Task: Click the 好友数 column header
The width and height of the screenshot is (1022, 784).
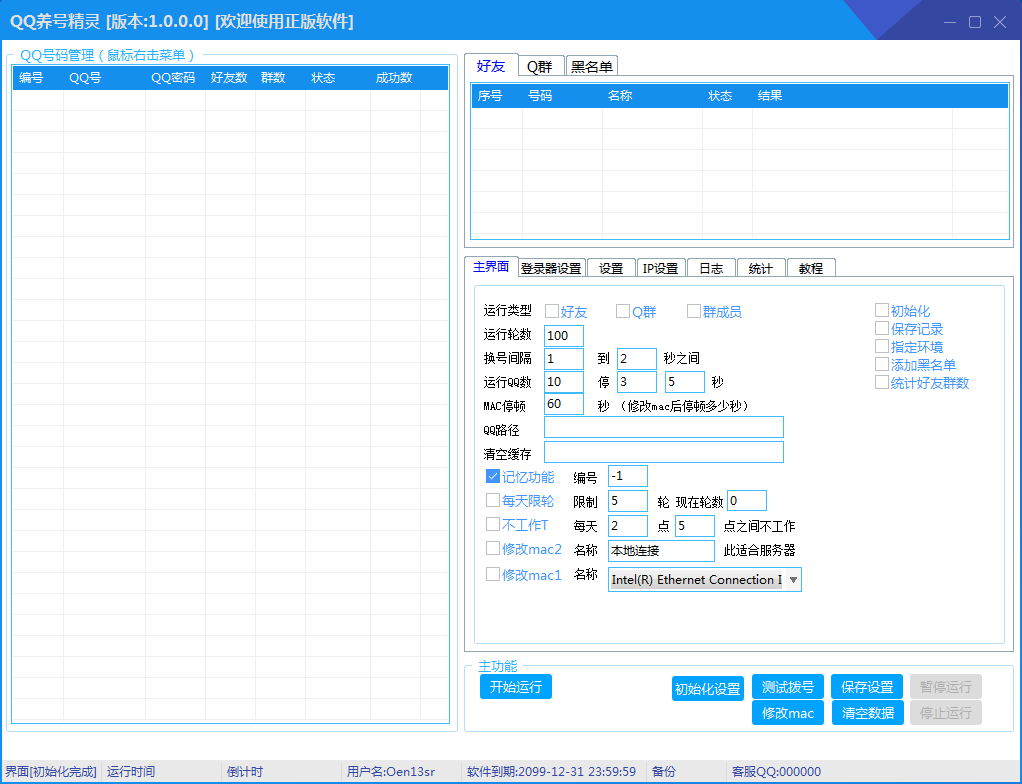Action: click(229, 78)
